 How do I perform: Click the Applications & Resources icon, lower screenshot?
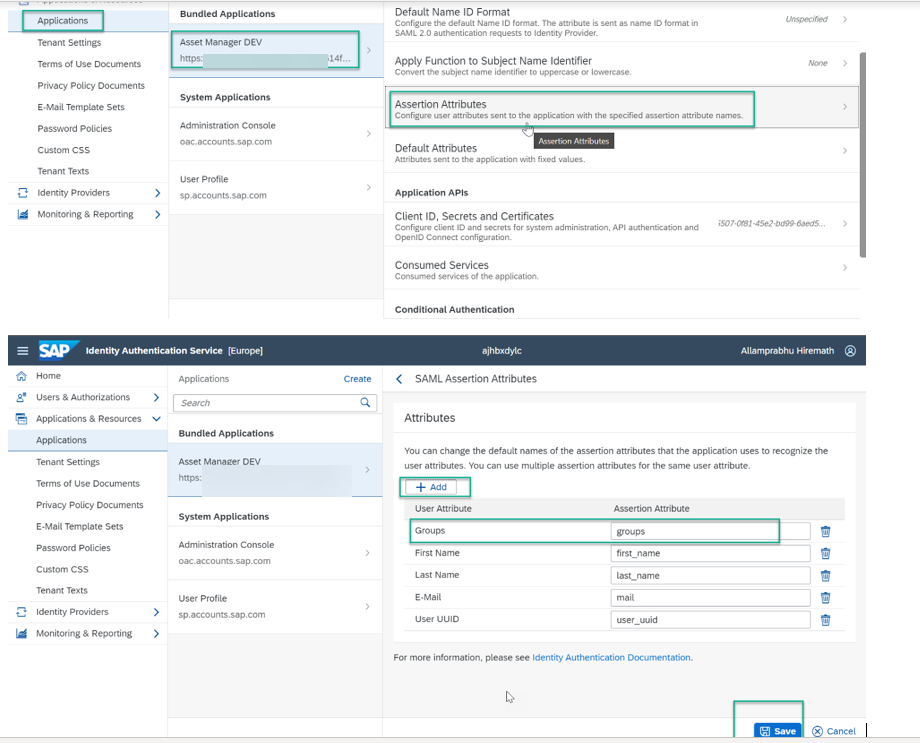pyautogui.click(x=21, y=419)
